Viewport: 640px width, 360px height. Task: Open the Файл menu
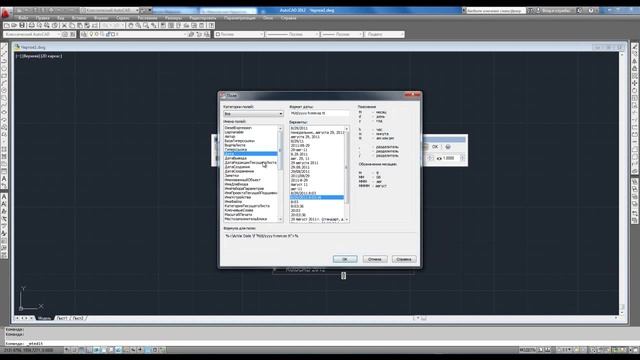pyautogui.click(x=23, y=18)
